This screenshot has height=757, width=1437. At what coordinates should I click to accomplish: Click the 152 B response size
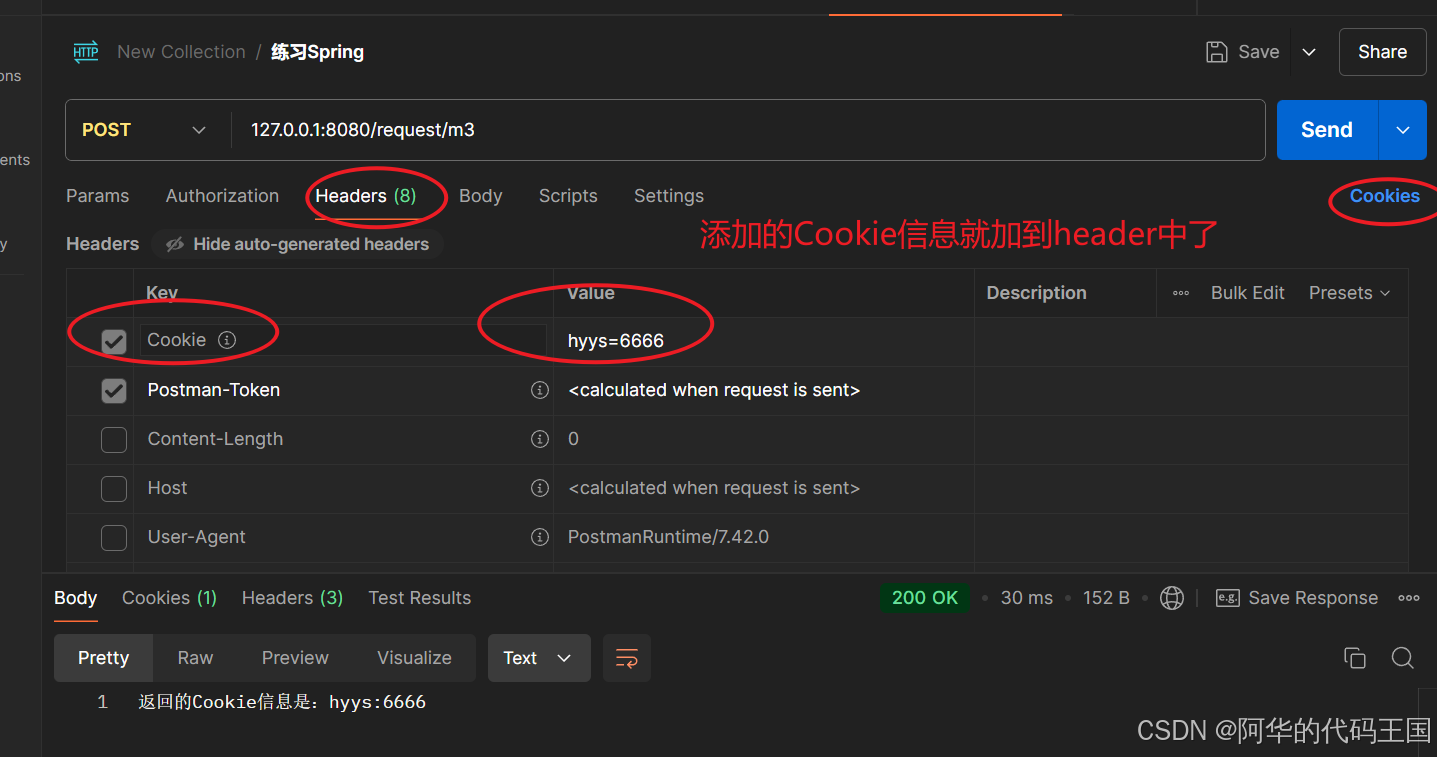(x=1106, y=598)
